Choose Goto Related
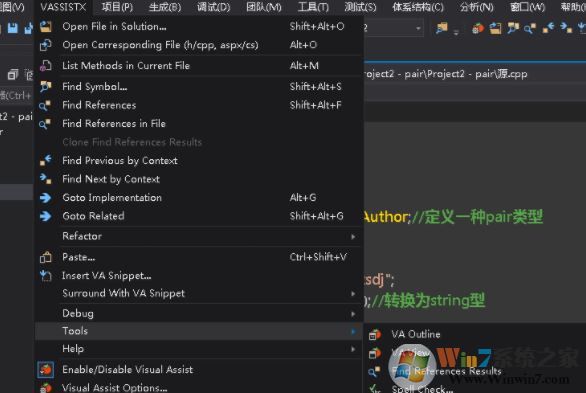Viewport: 586px width, 393px height. [x=199, y=216]
